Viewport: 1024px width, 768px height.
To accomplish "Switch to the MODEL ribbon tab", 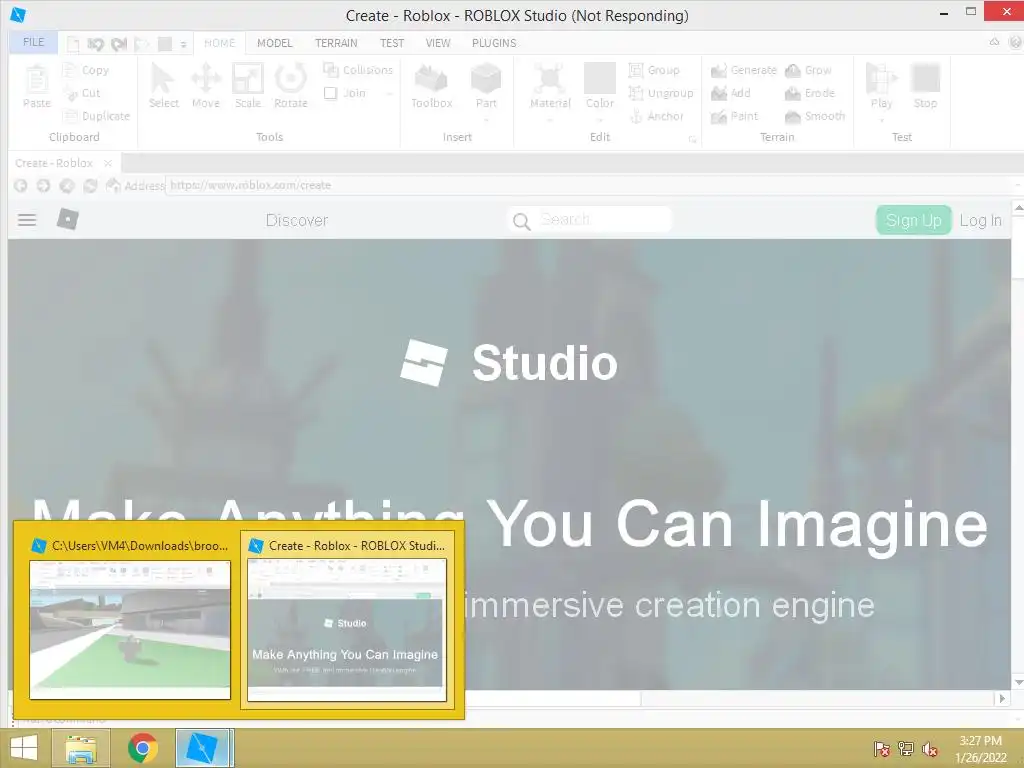I will point(274,43).
